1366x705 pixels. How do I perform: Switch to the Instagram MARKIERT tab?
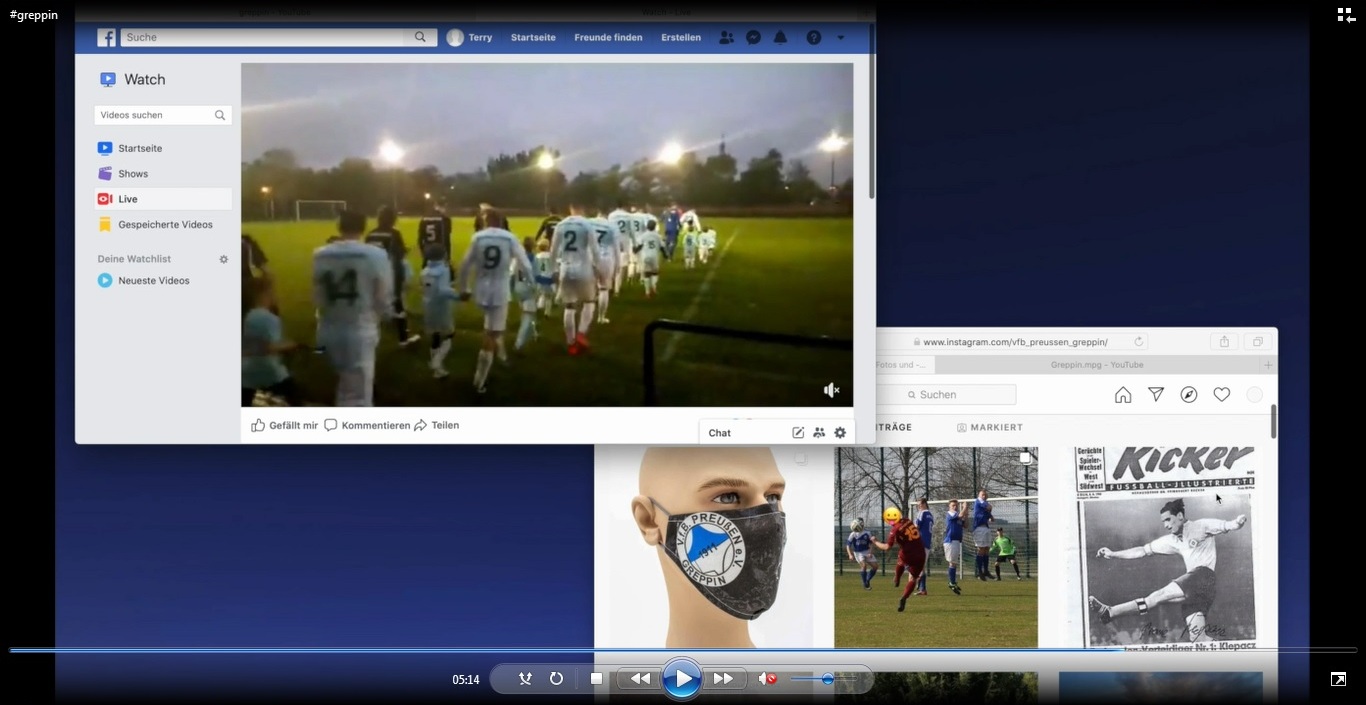click(x=990, y=427)
